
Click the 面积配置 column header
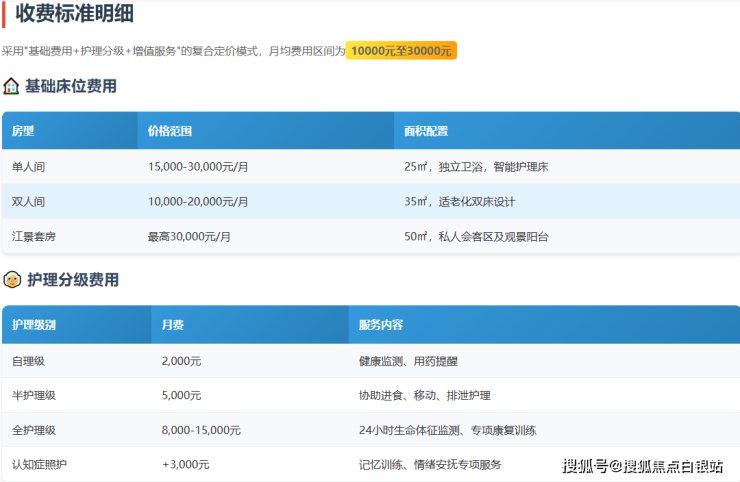[x=426, y=131]
